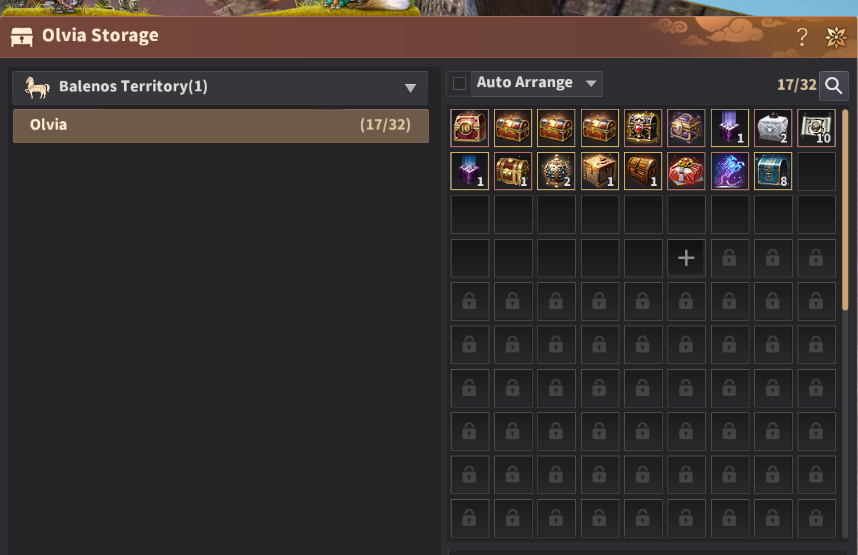858x555 pixels.
Task: Select the red chest with number 10 emblem
Action: (469, 128)
